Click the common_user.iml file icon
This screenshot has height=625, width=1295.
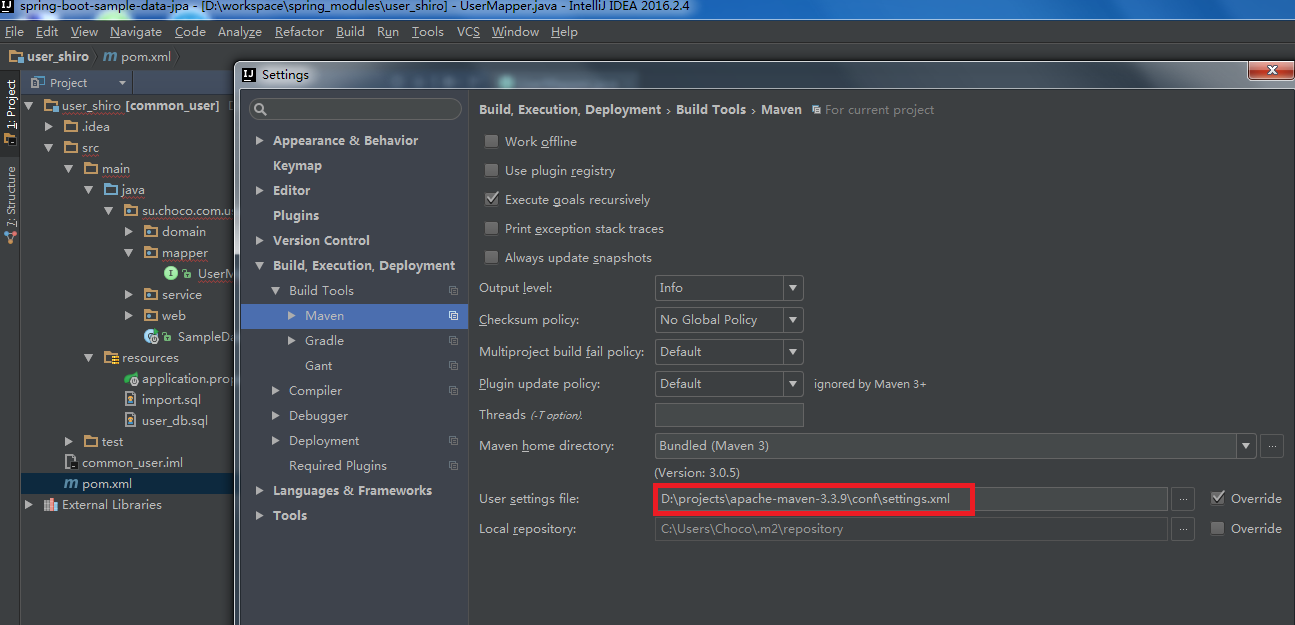(x=71, y=463)
